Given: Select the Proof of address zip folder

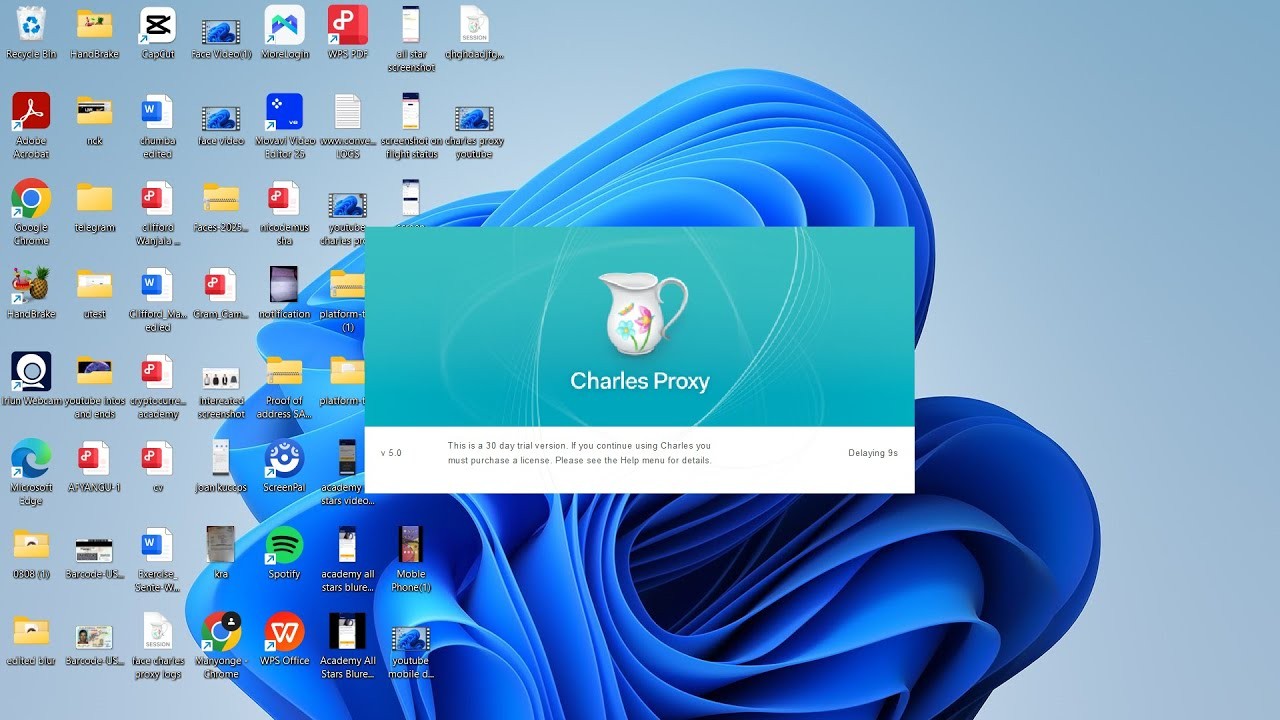Looking at the screenshot, I should 284,386.
